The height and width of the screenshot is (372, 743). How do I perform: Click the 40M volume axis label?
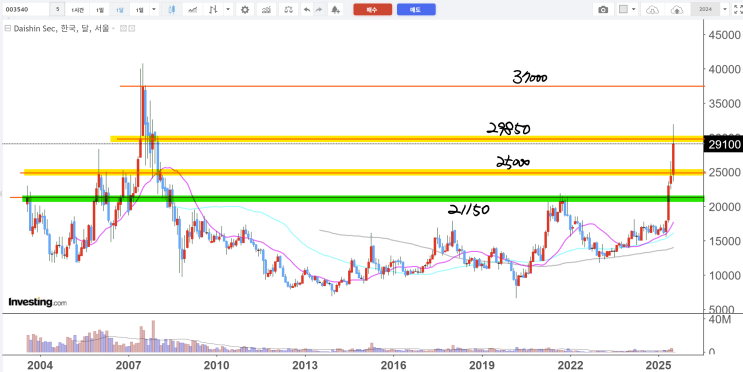[720, 320]
